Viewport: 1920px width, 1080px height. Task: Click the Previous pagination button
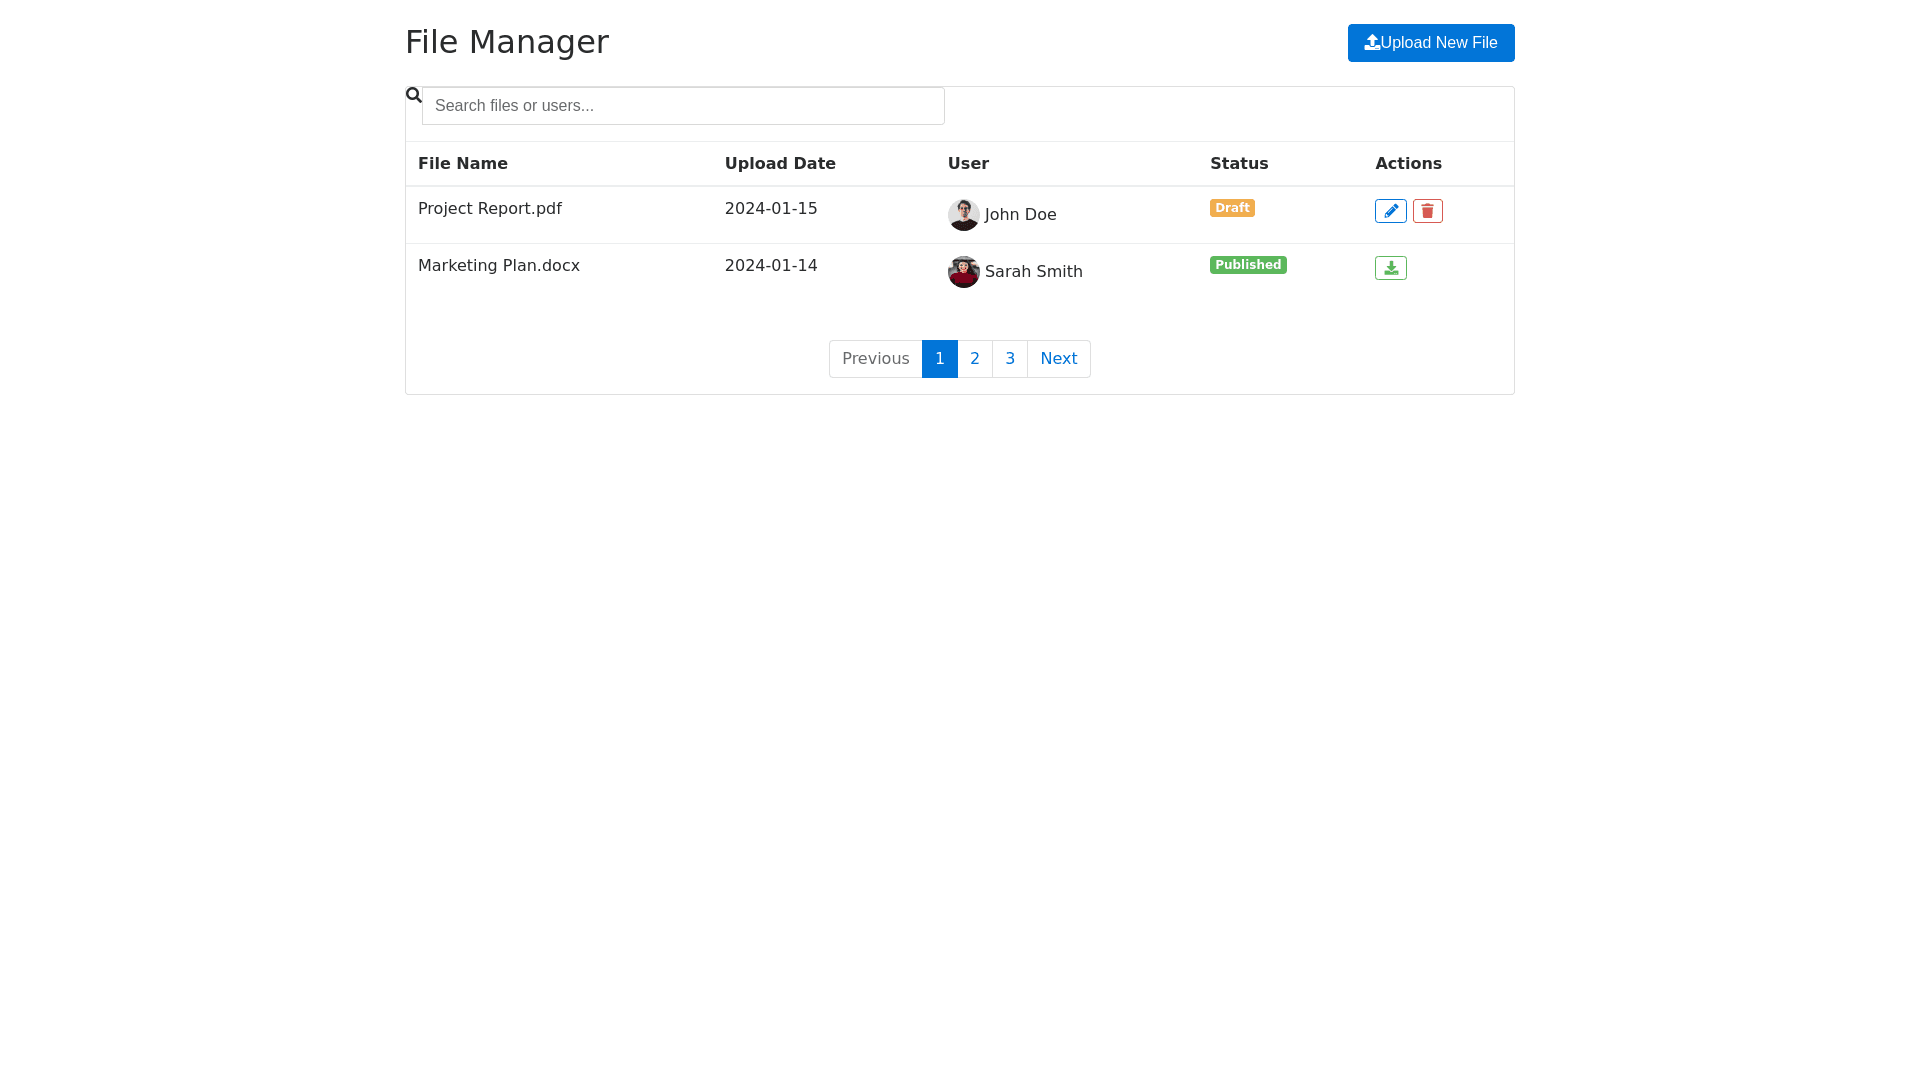click(x=875, y=359)
